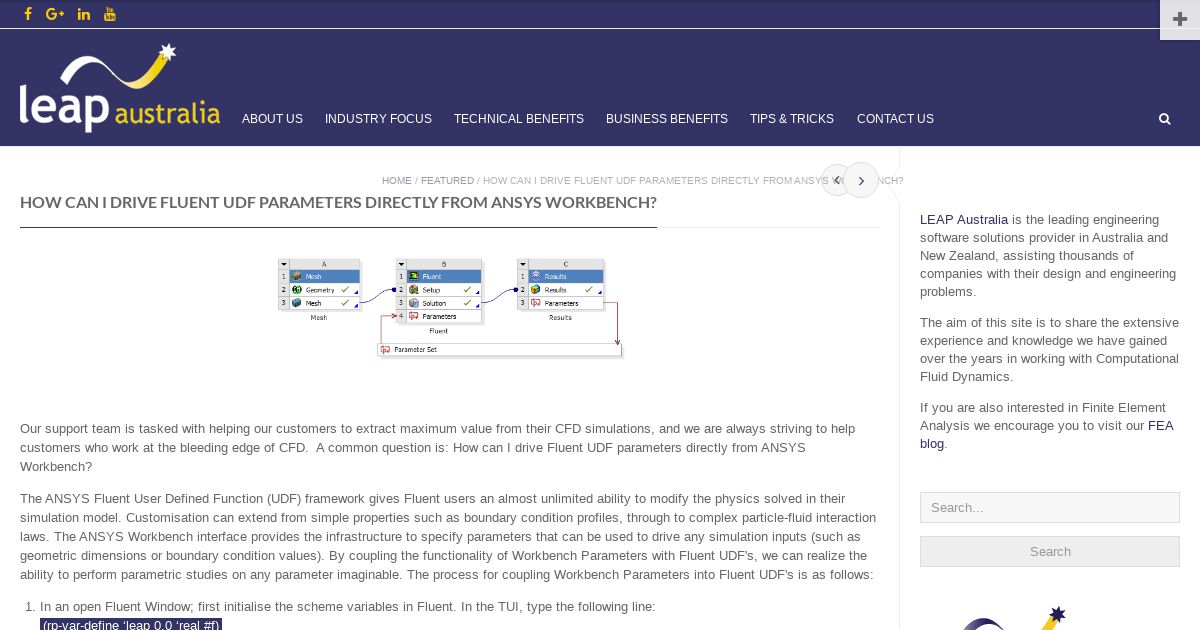Open the Industry Focus menu
1200x630 pixels.
tap(378, 119)
